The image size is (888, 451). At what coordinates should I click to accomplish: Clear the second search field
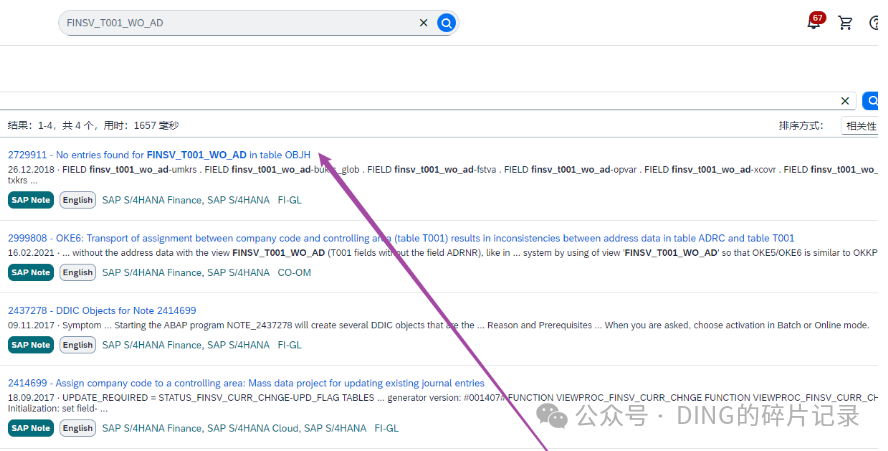click(x=844, y=101)
